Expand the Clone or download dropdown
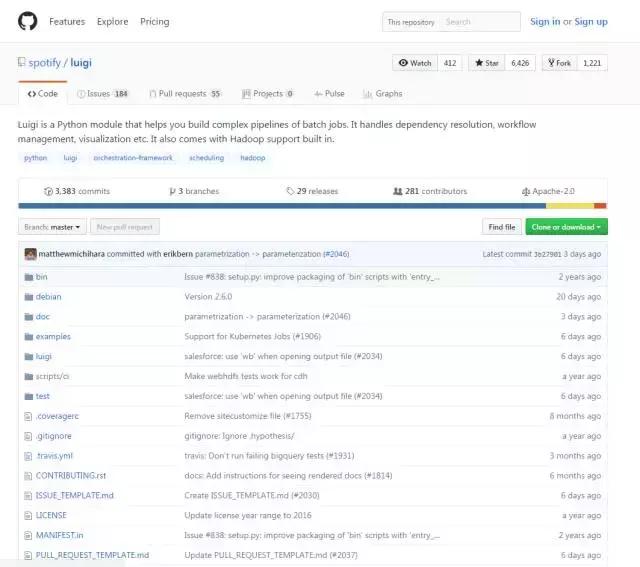 point(566,227)
